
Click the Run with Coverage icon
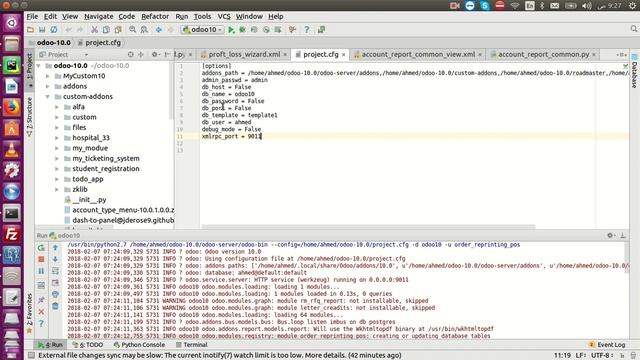(x=254, y=29)
